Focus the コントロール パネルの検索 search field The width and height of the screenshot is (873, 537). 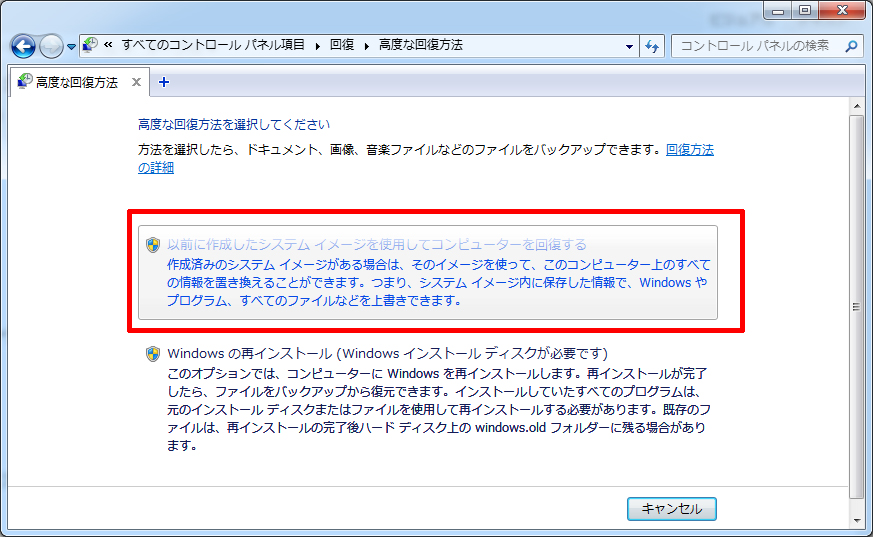(757, 46)
